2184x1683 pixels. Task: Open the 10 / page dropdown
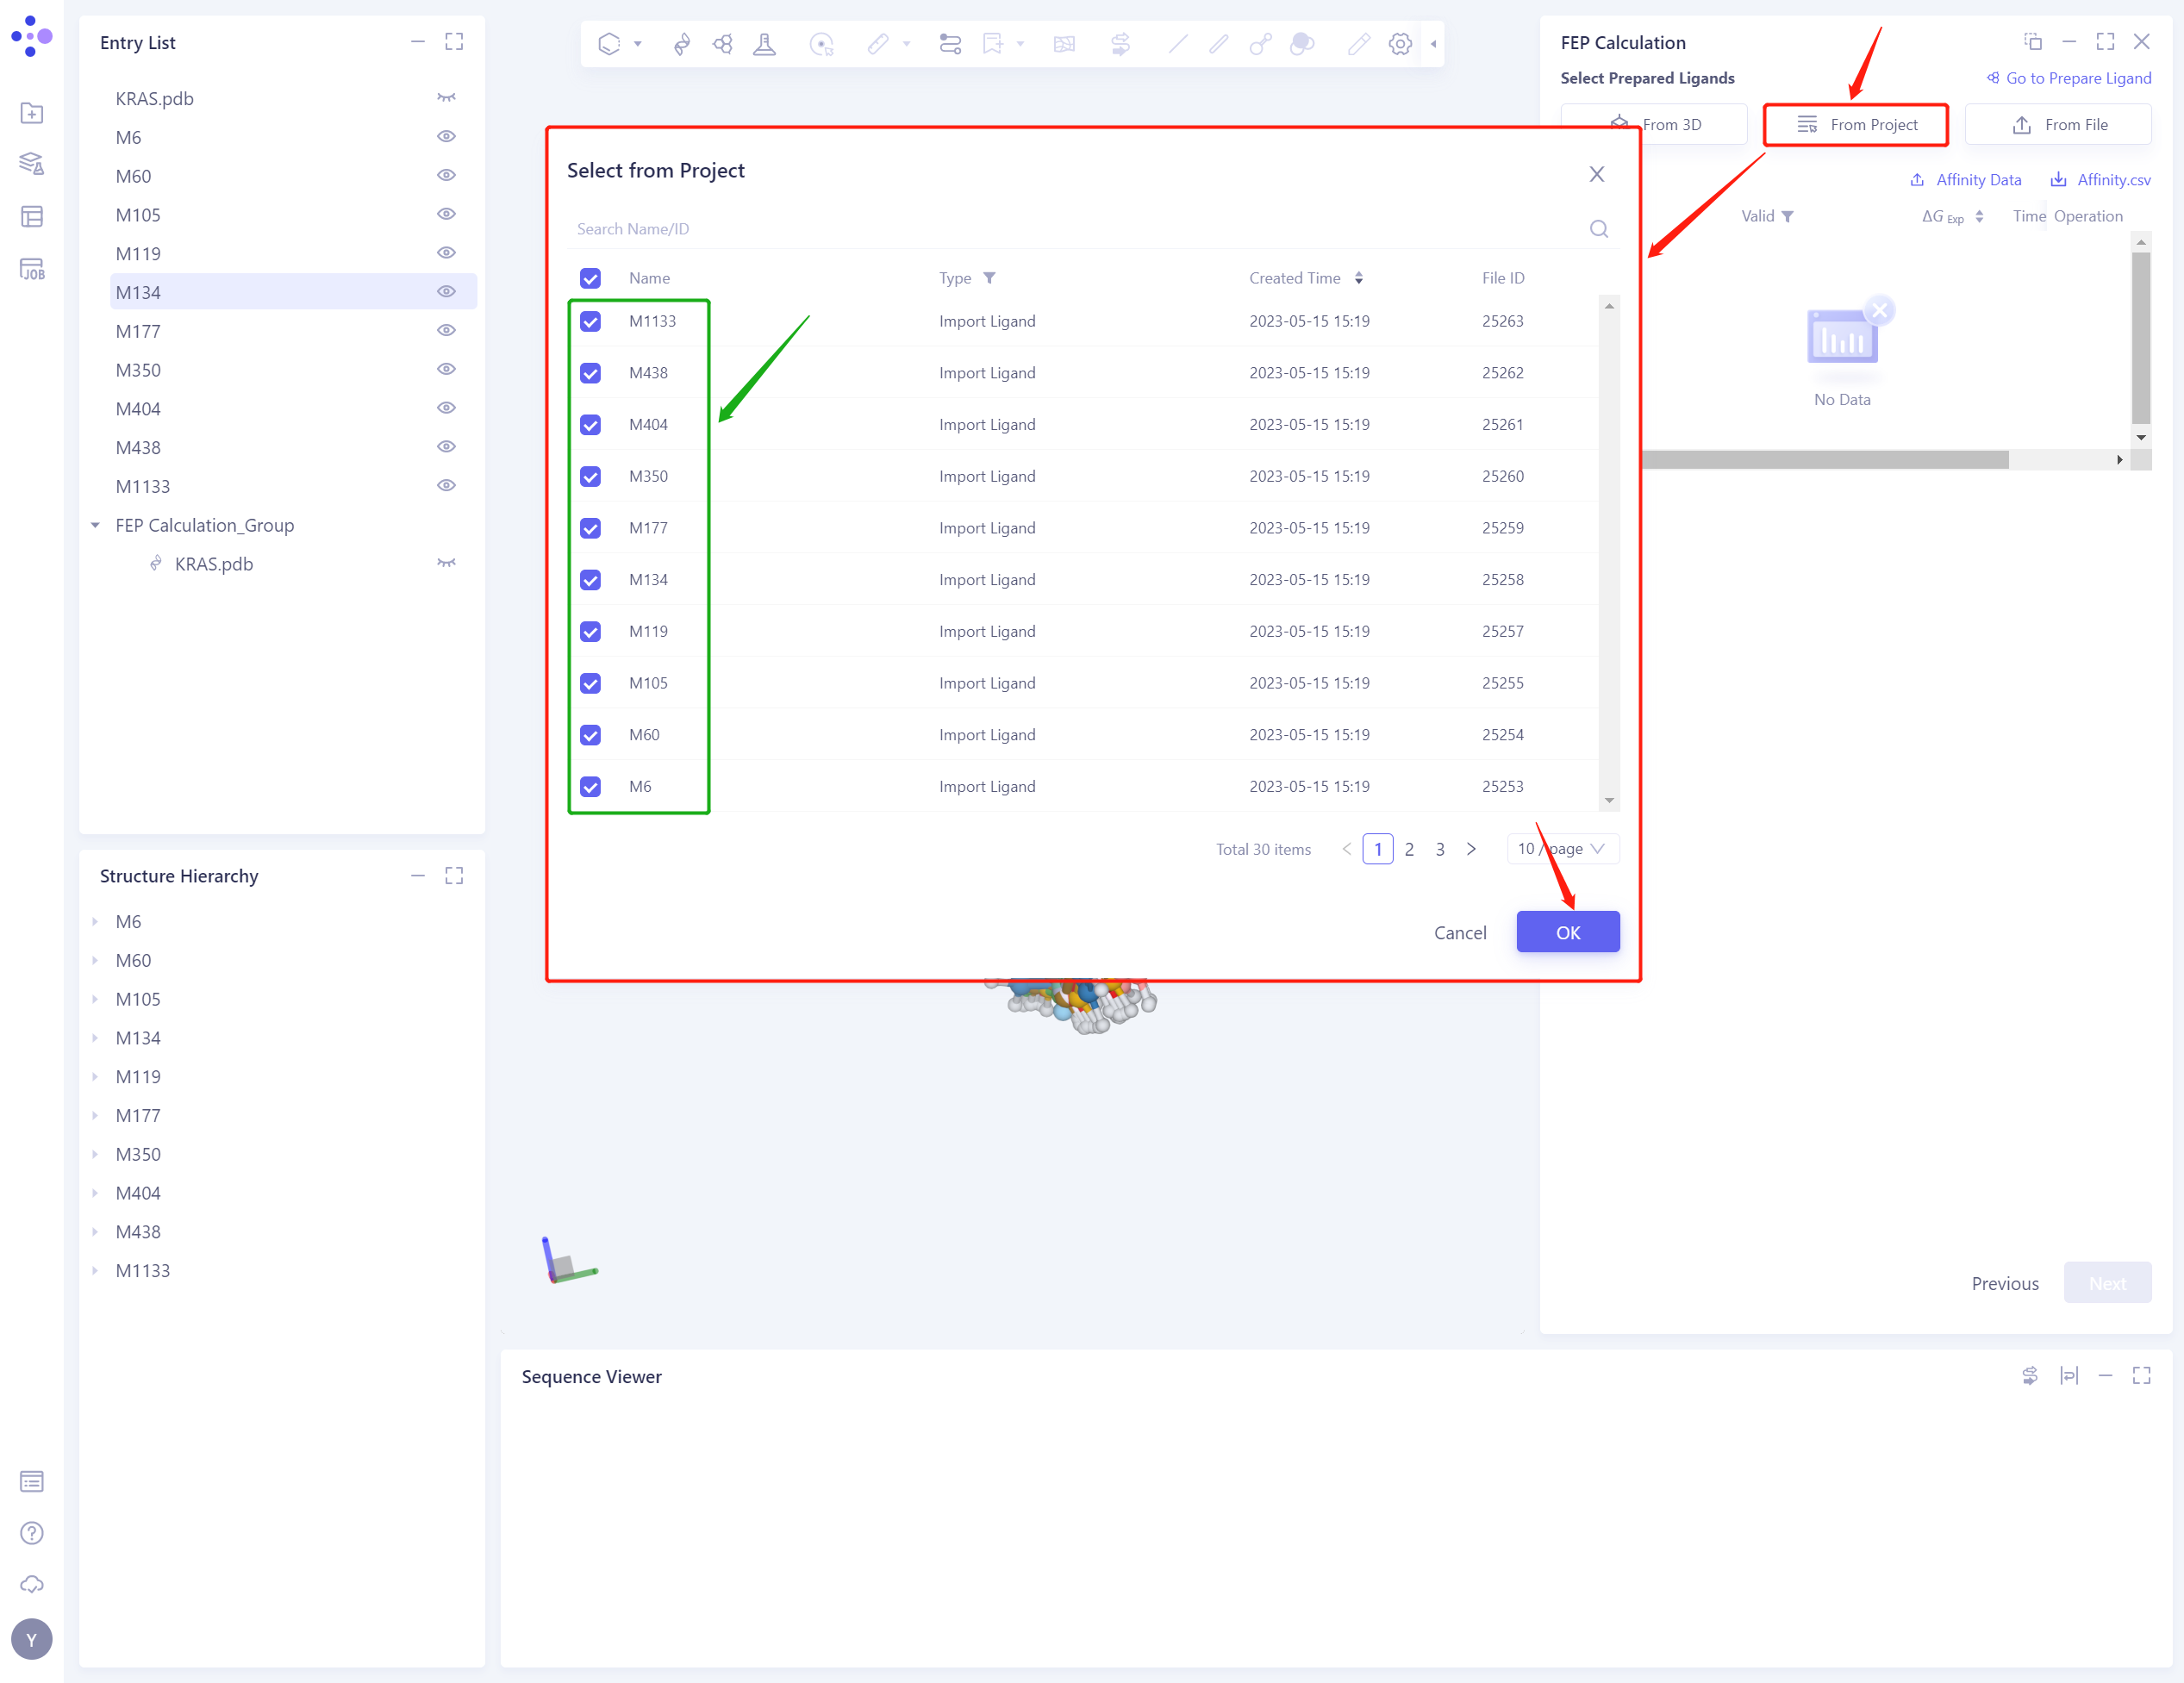click(1562, 849)
